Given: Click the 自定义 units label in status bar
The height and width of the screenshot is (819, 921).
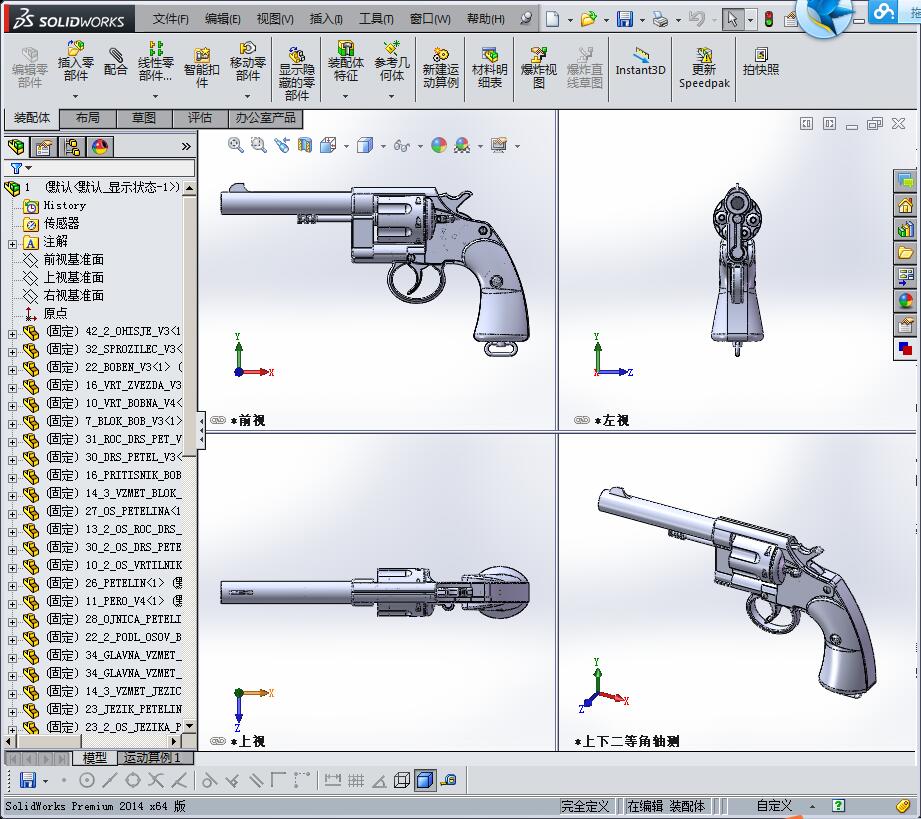Looking at the screenshot, I should click(774, 805).
